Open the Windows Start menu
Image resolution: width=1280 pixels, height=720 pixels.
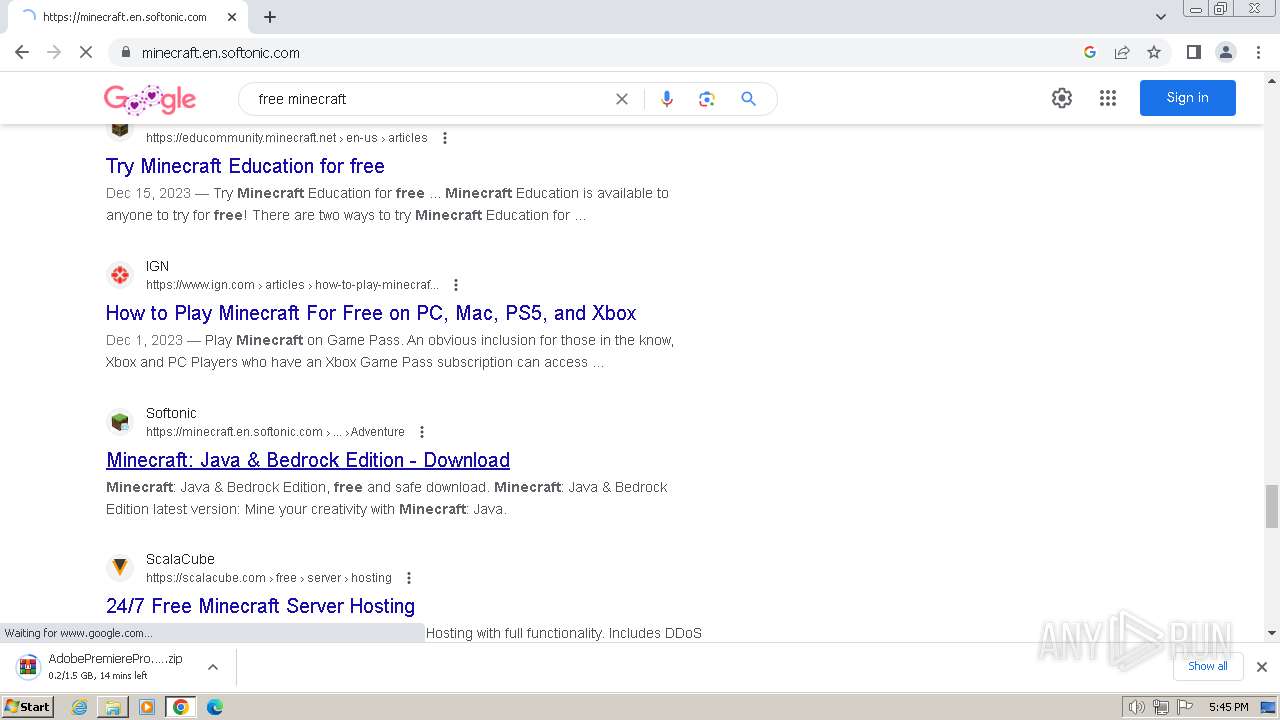(x=27, y=707)
